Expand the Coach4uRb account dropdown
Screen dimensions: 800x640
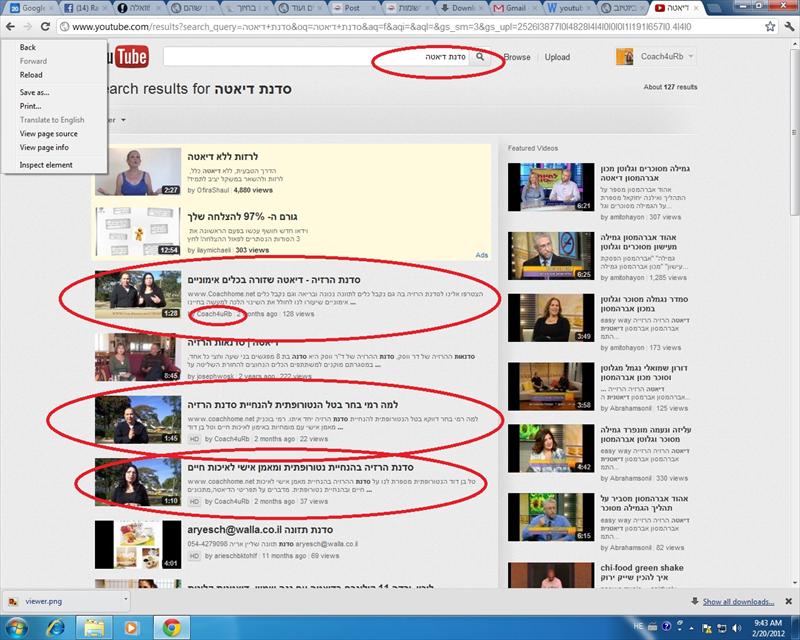(x=691, y=57)
